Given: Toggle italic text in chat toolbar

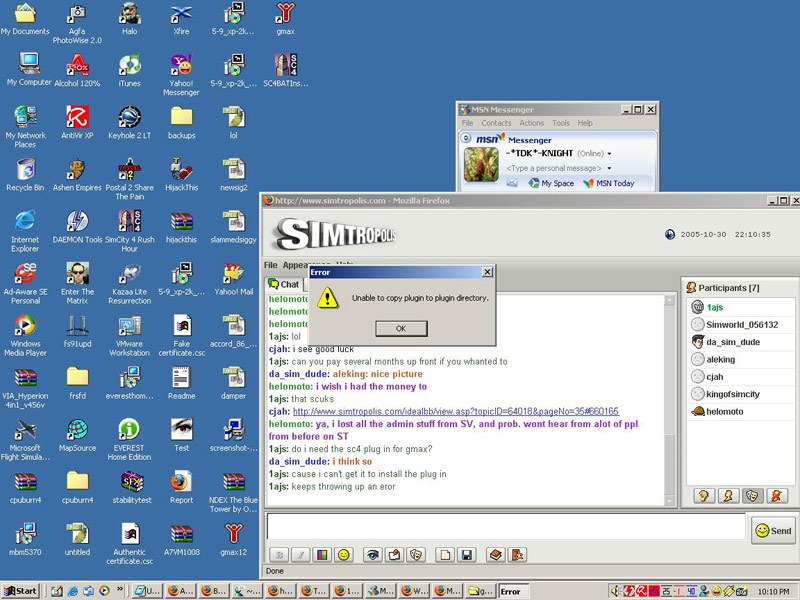Looking at the screenshot, I should pos(301,555).
